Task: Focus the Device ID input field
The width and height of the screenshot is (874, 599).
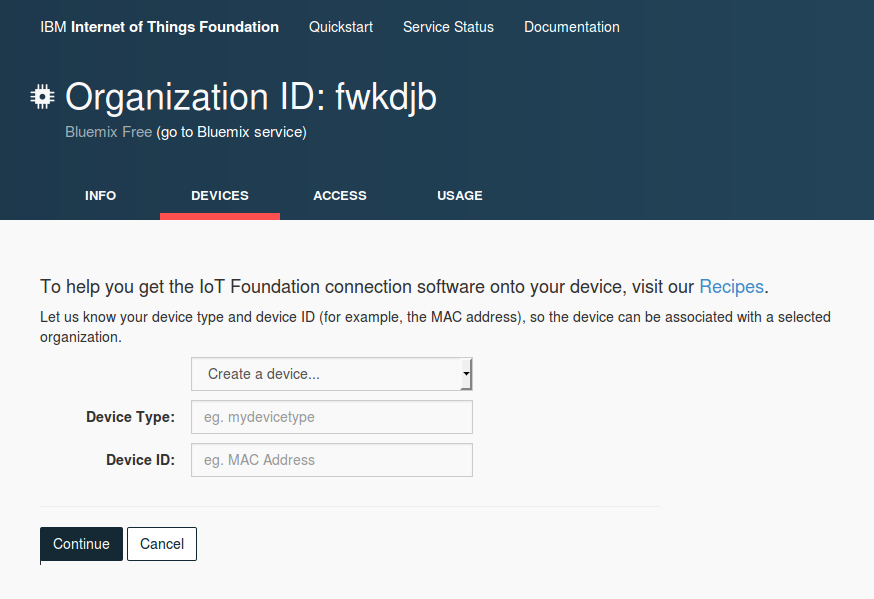Action: click(x=332, y=460)
